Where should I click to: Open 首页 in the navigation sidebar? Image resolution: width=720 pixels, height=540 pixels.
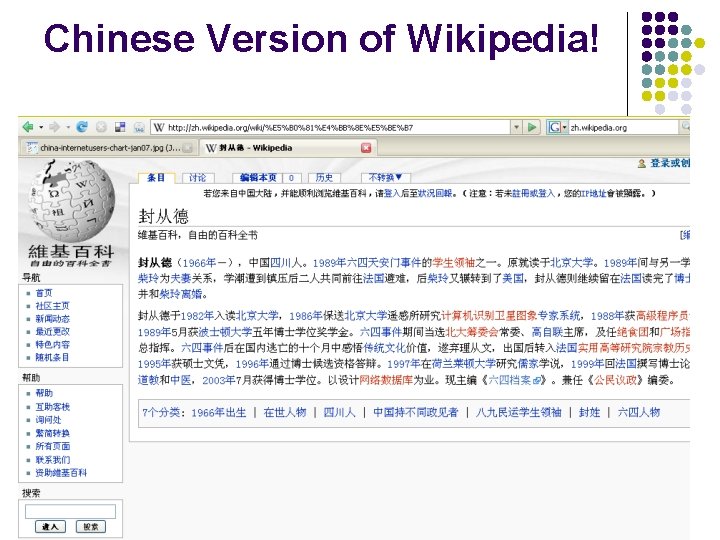point(44,292)
